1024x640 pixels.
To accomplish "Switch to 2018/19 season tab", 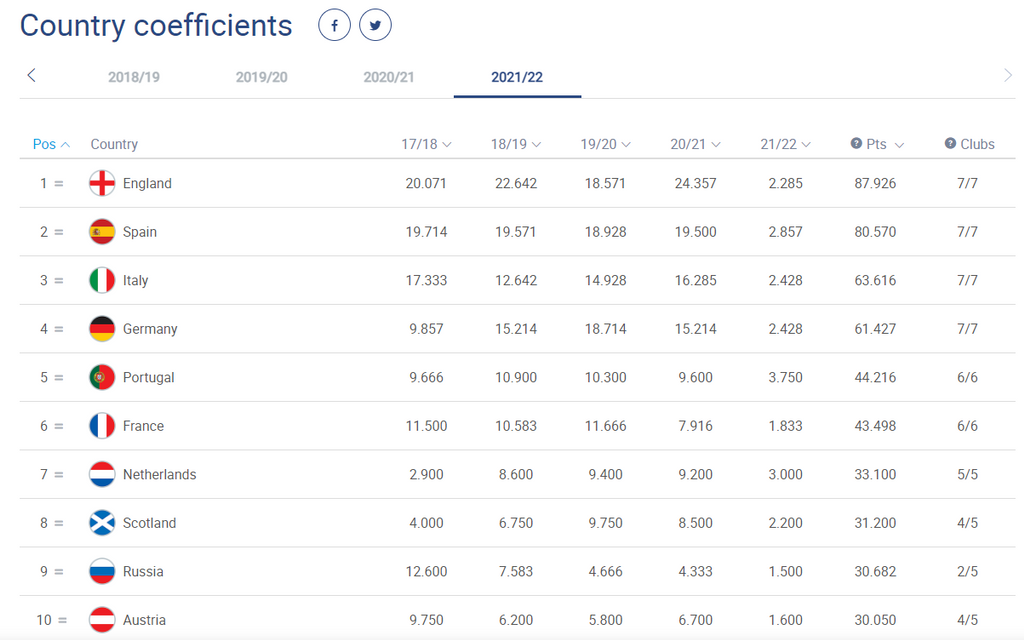I will pyautogui.click(x=134, y=77).
